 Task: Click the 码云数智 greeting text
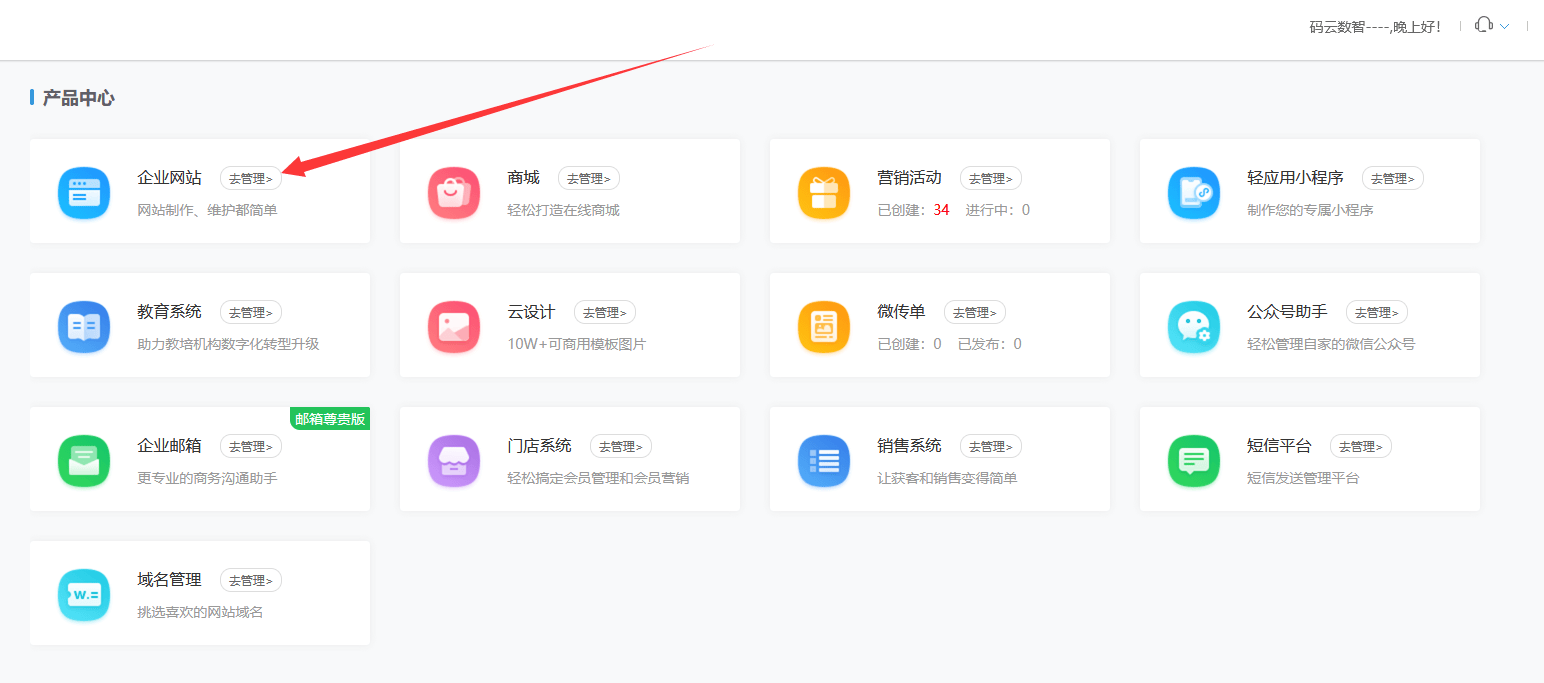click(1375, 26)
